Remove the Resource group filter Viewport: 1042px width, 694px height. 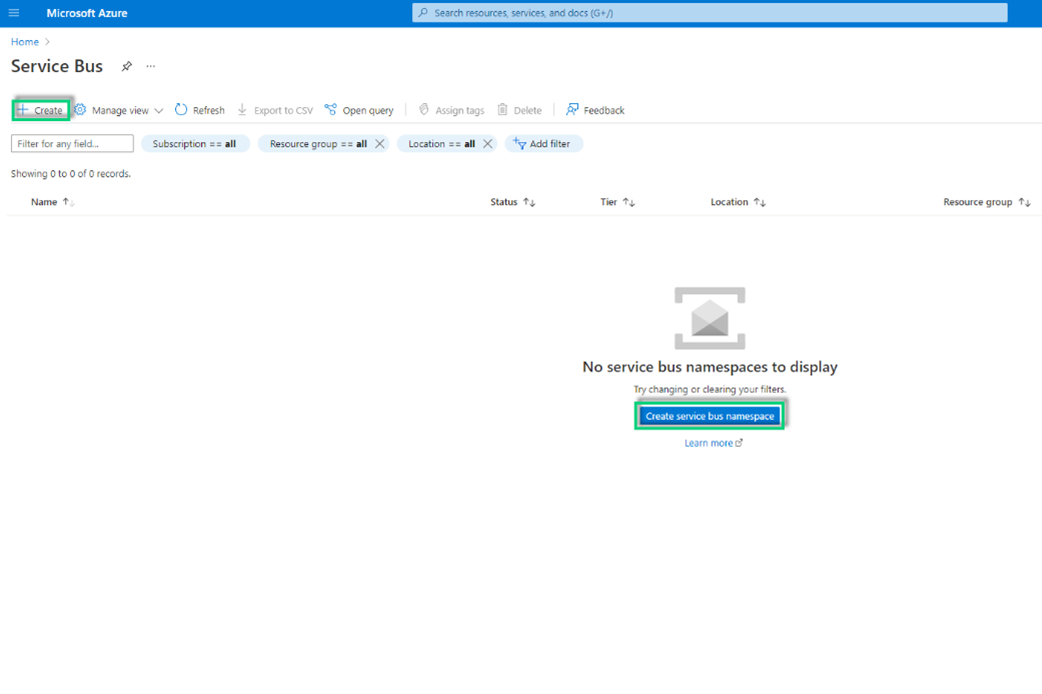pos(379,144)
